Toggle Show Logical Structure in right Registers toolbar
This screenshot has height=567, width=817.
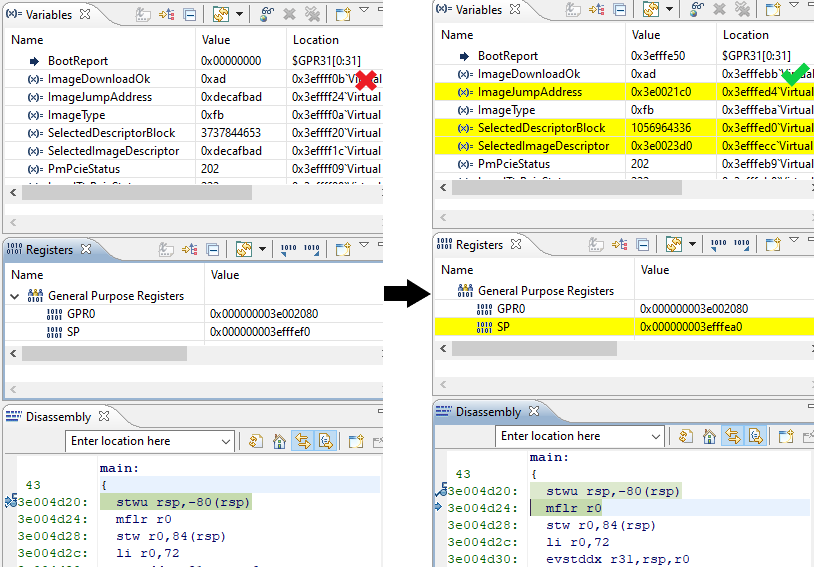[620, 244]
